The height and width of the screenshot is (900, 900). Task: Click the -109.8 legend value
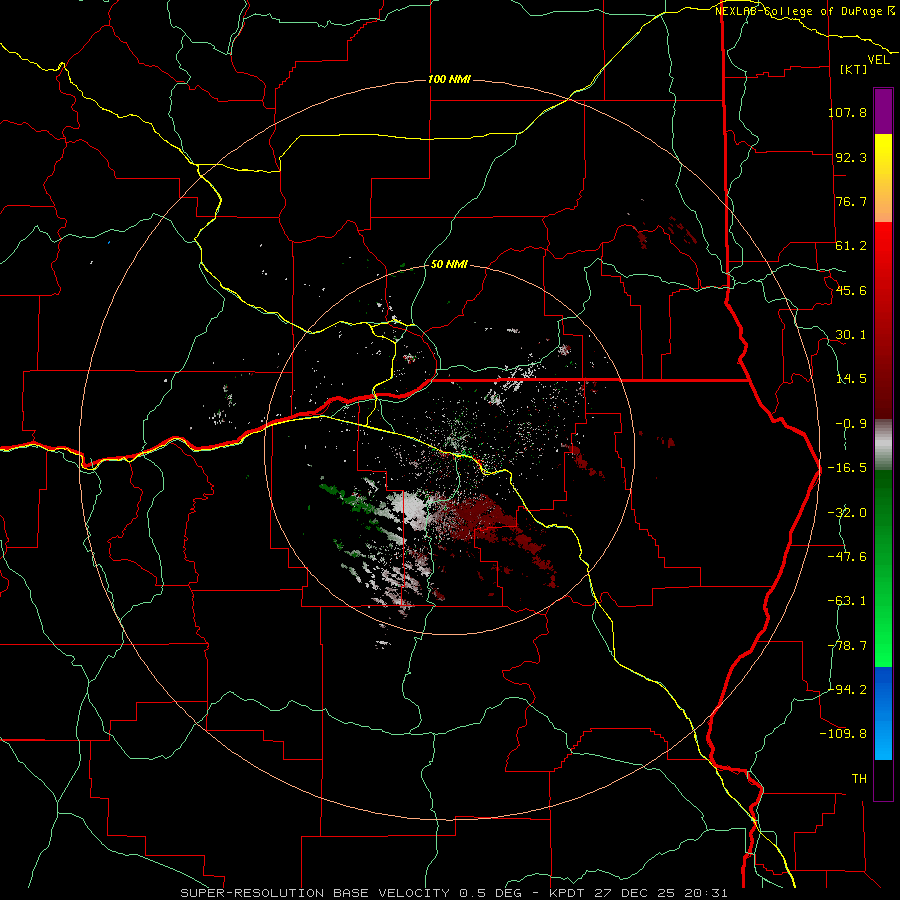[843, 734]
